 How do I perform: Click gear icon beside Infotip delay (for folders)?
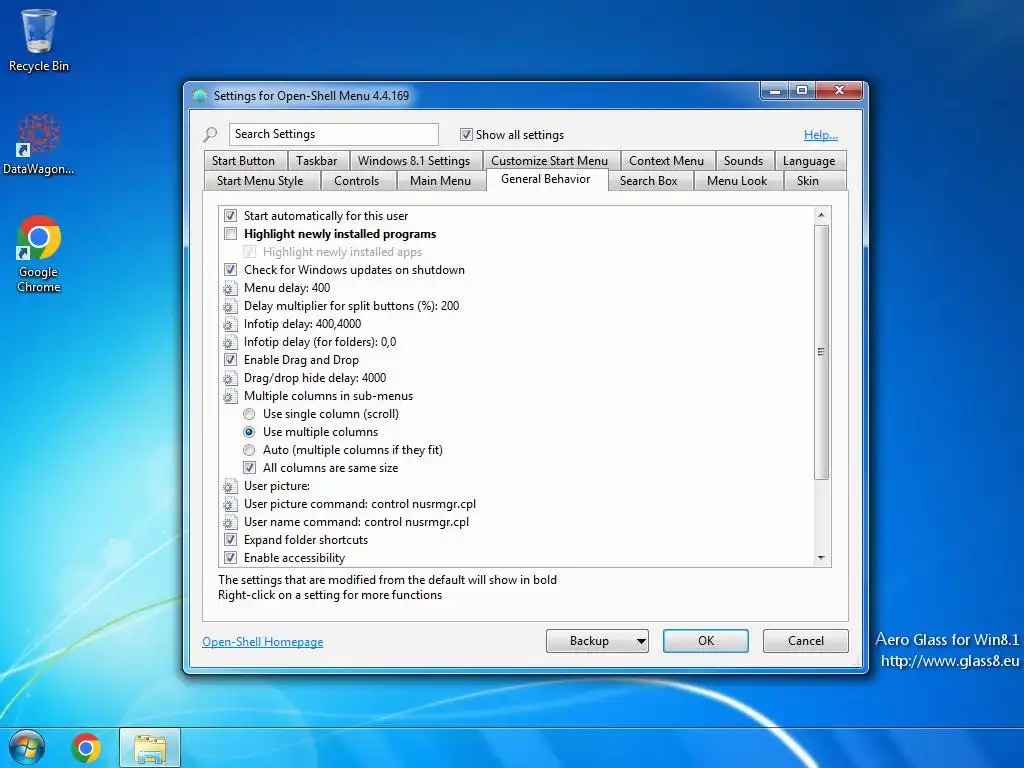tap(230, 342)
